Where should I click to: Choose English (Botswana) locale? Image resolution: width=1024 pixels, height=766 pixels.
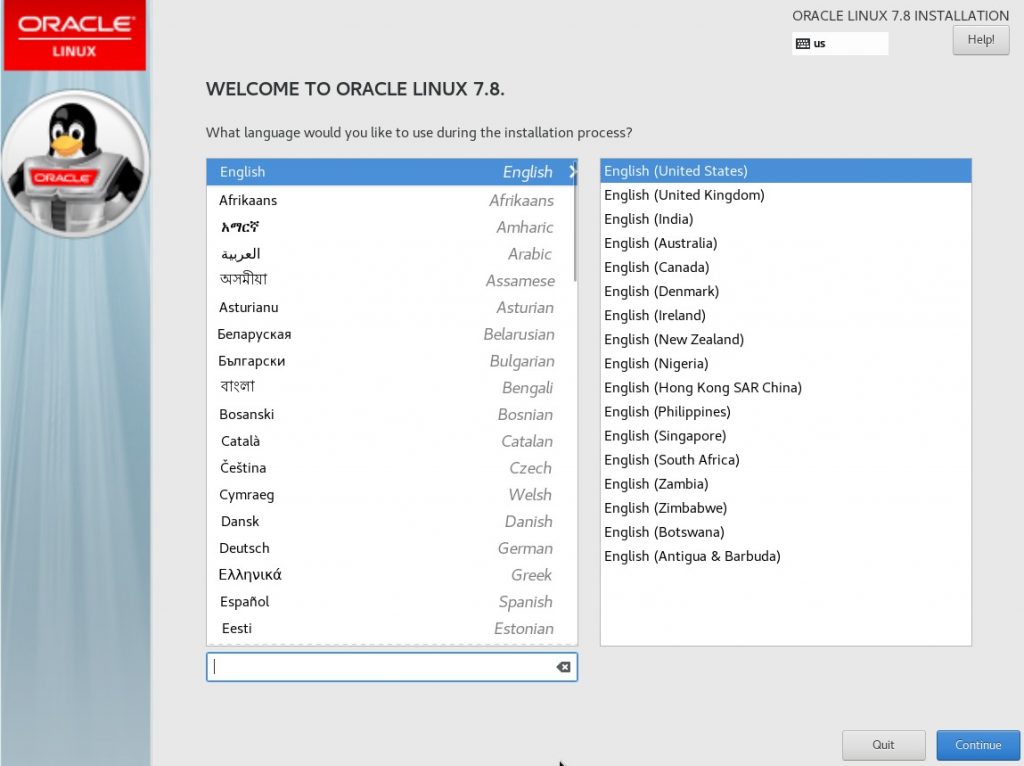point(786,533)
